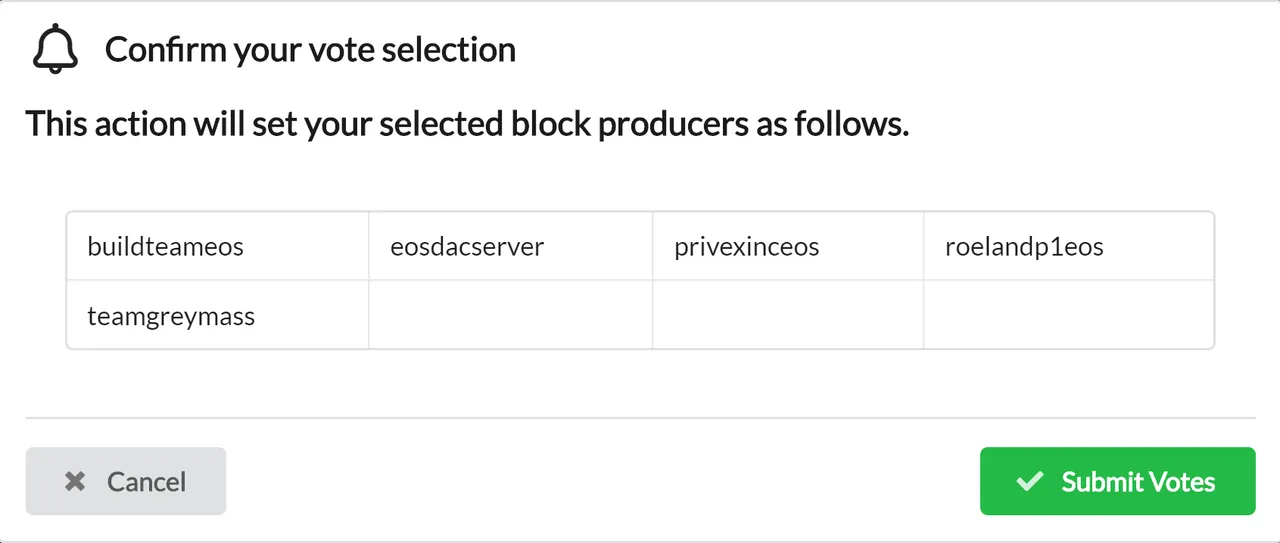Screen dimensions: 1280x543
Task: Click the empty cell below eosdacserver
Action: pyautogui.click(x=511, y=315)
